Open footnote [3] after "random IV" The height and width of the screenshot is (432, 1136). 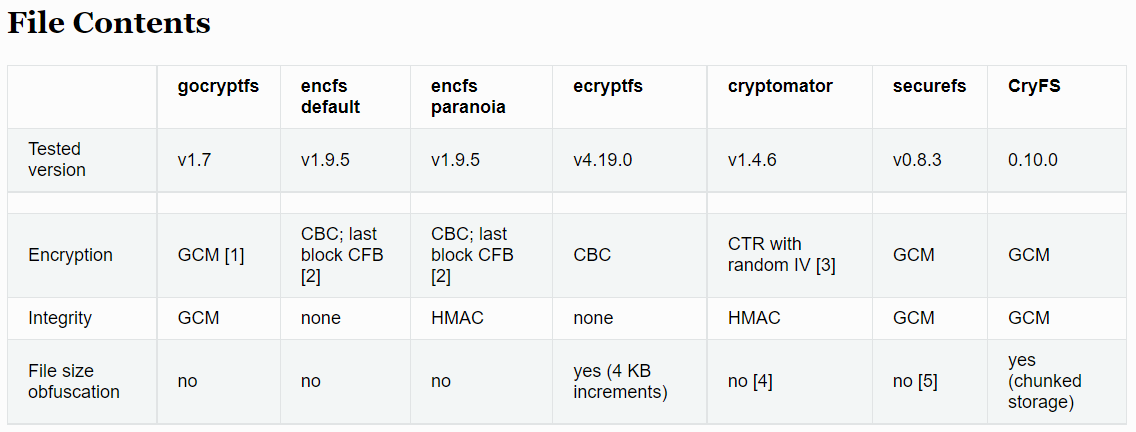[x=823, y=265]
